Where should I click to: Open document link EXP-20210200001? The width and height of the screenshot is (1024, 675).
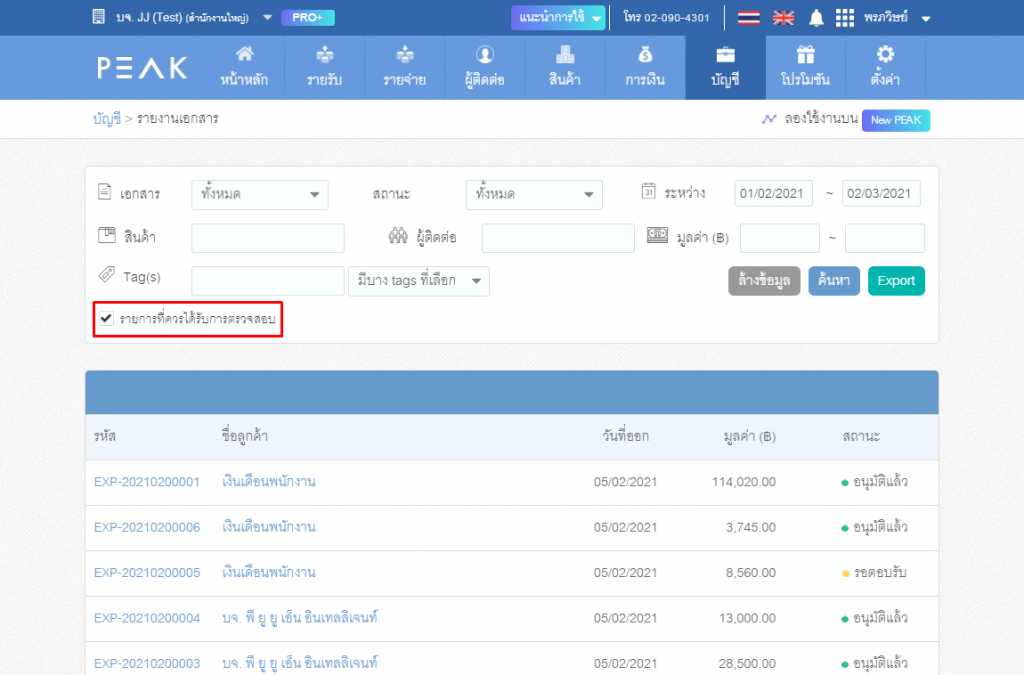pyautogui.click(x=147, y=482)
